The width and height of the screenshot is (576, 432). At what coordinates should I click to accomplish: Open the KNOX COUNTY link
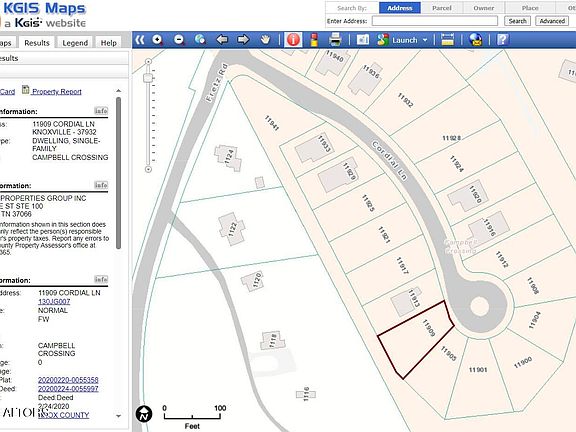[64, 415]
